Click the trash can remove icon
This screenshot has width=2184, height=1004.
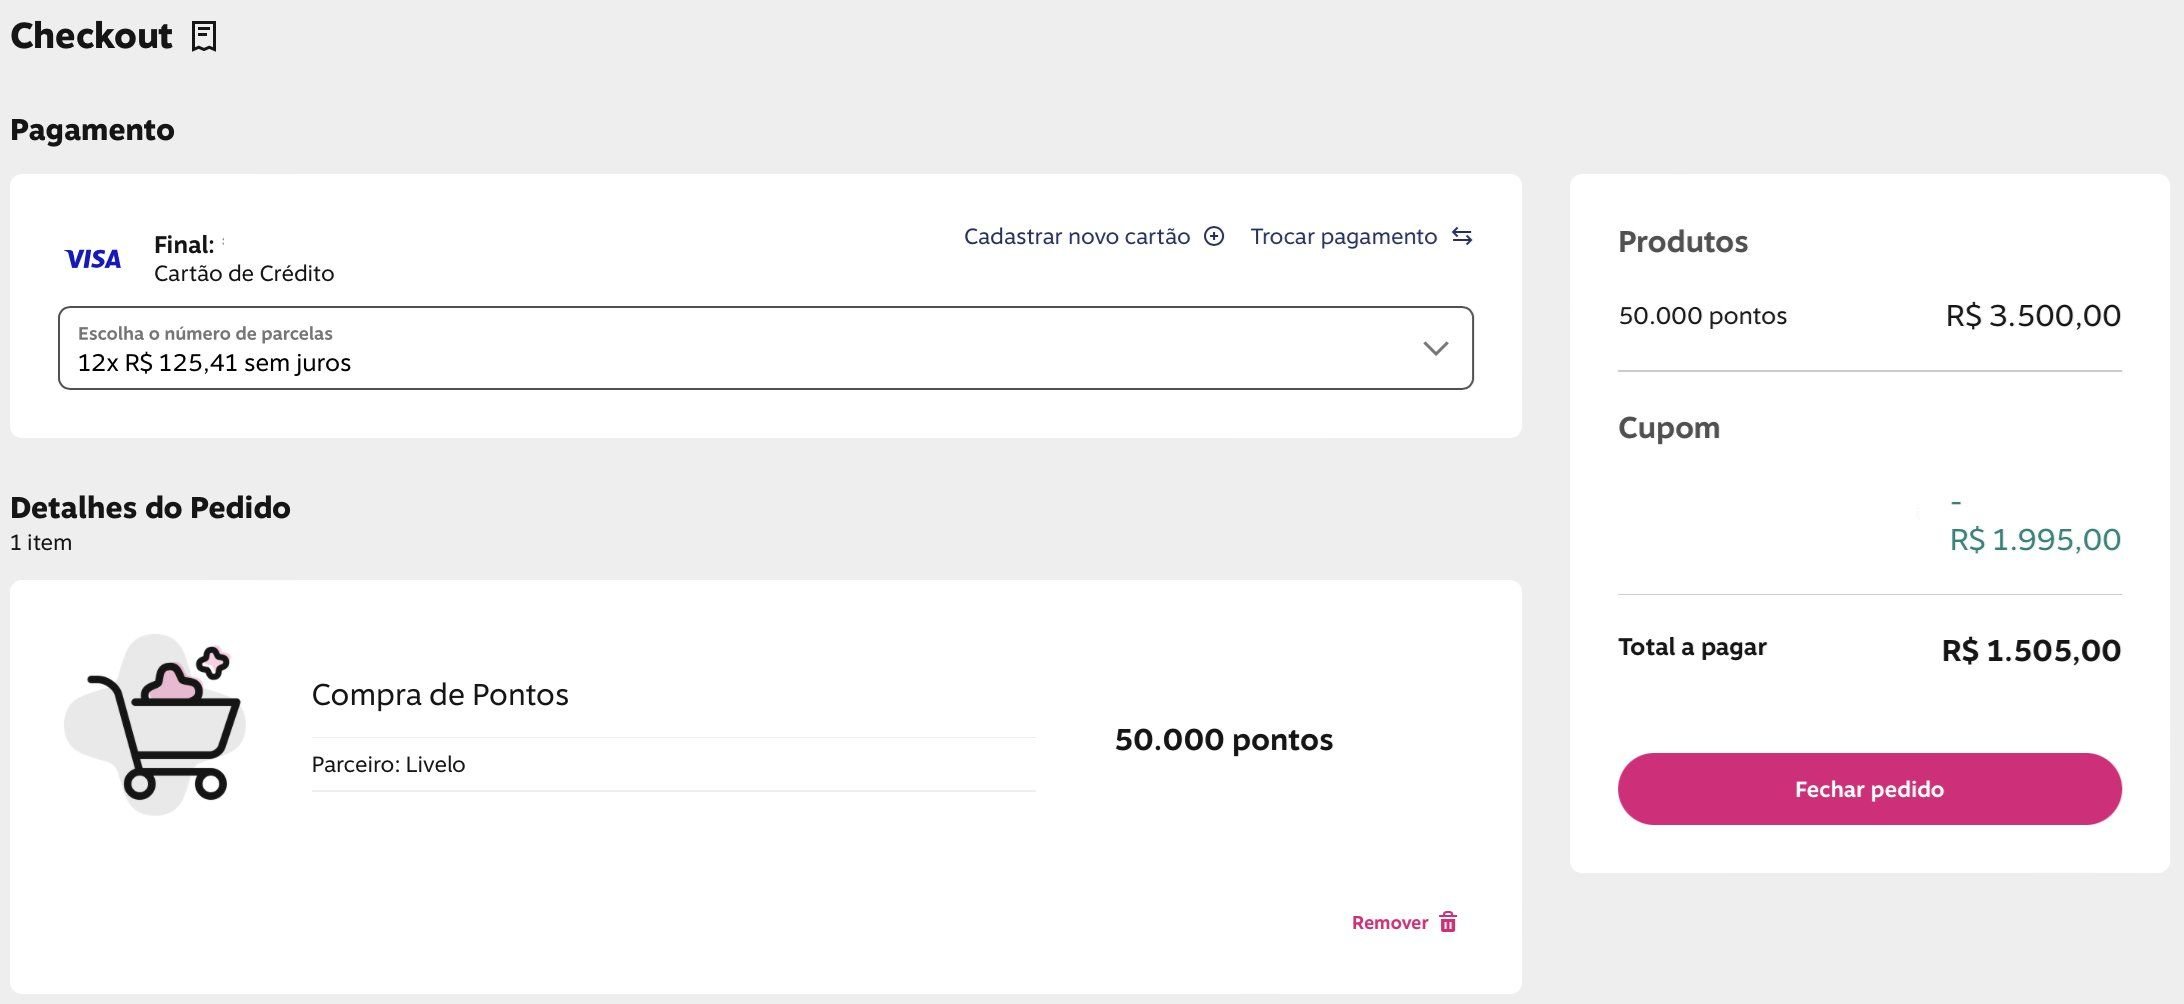click(1448, 922)
